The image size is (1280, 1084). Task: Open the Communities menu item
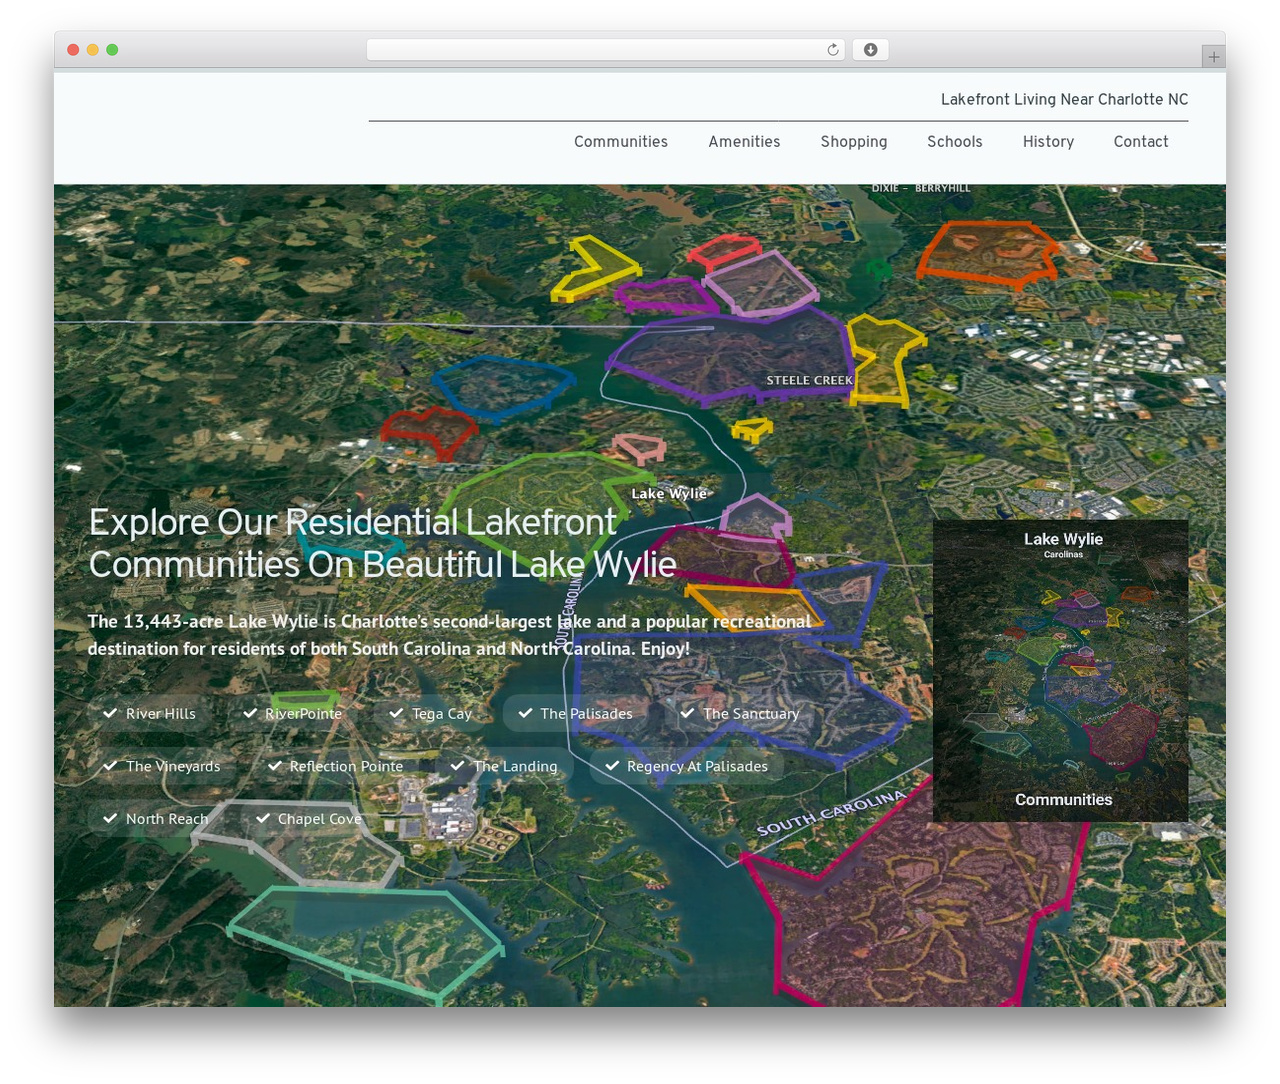click(x=621, y=142)
